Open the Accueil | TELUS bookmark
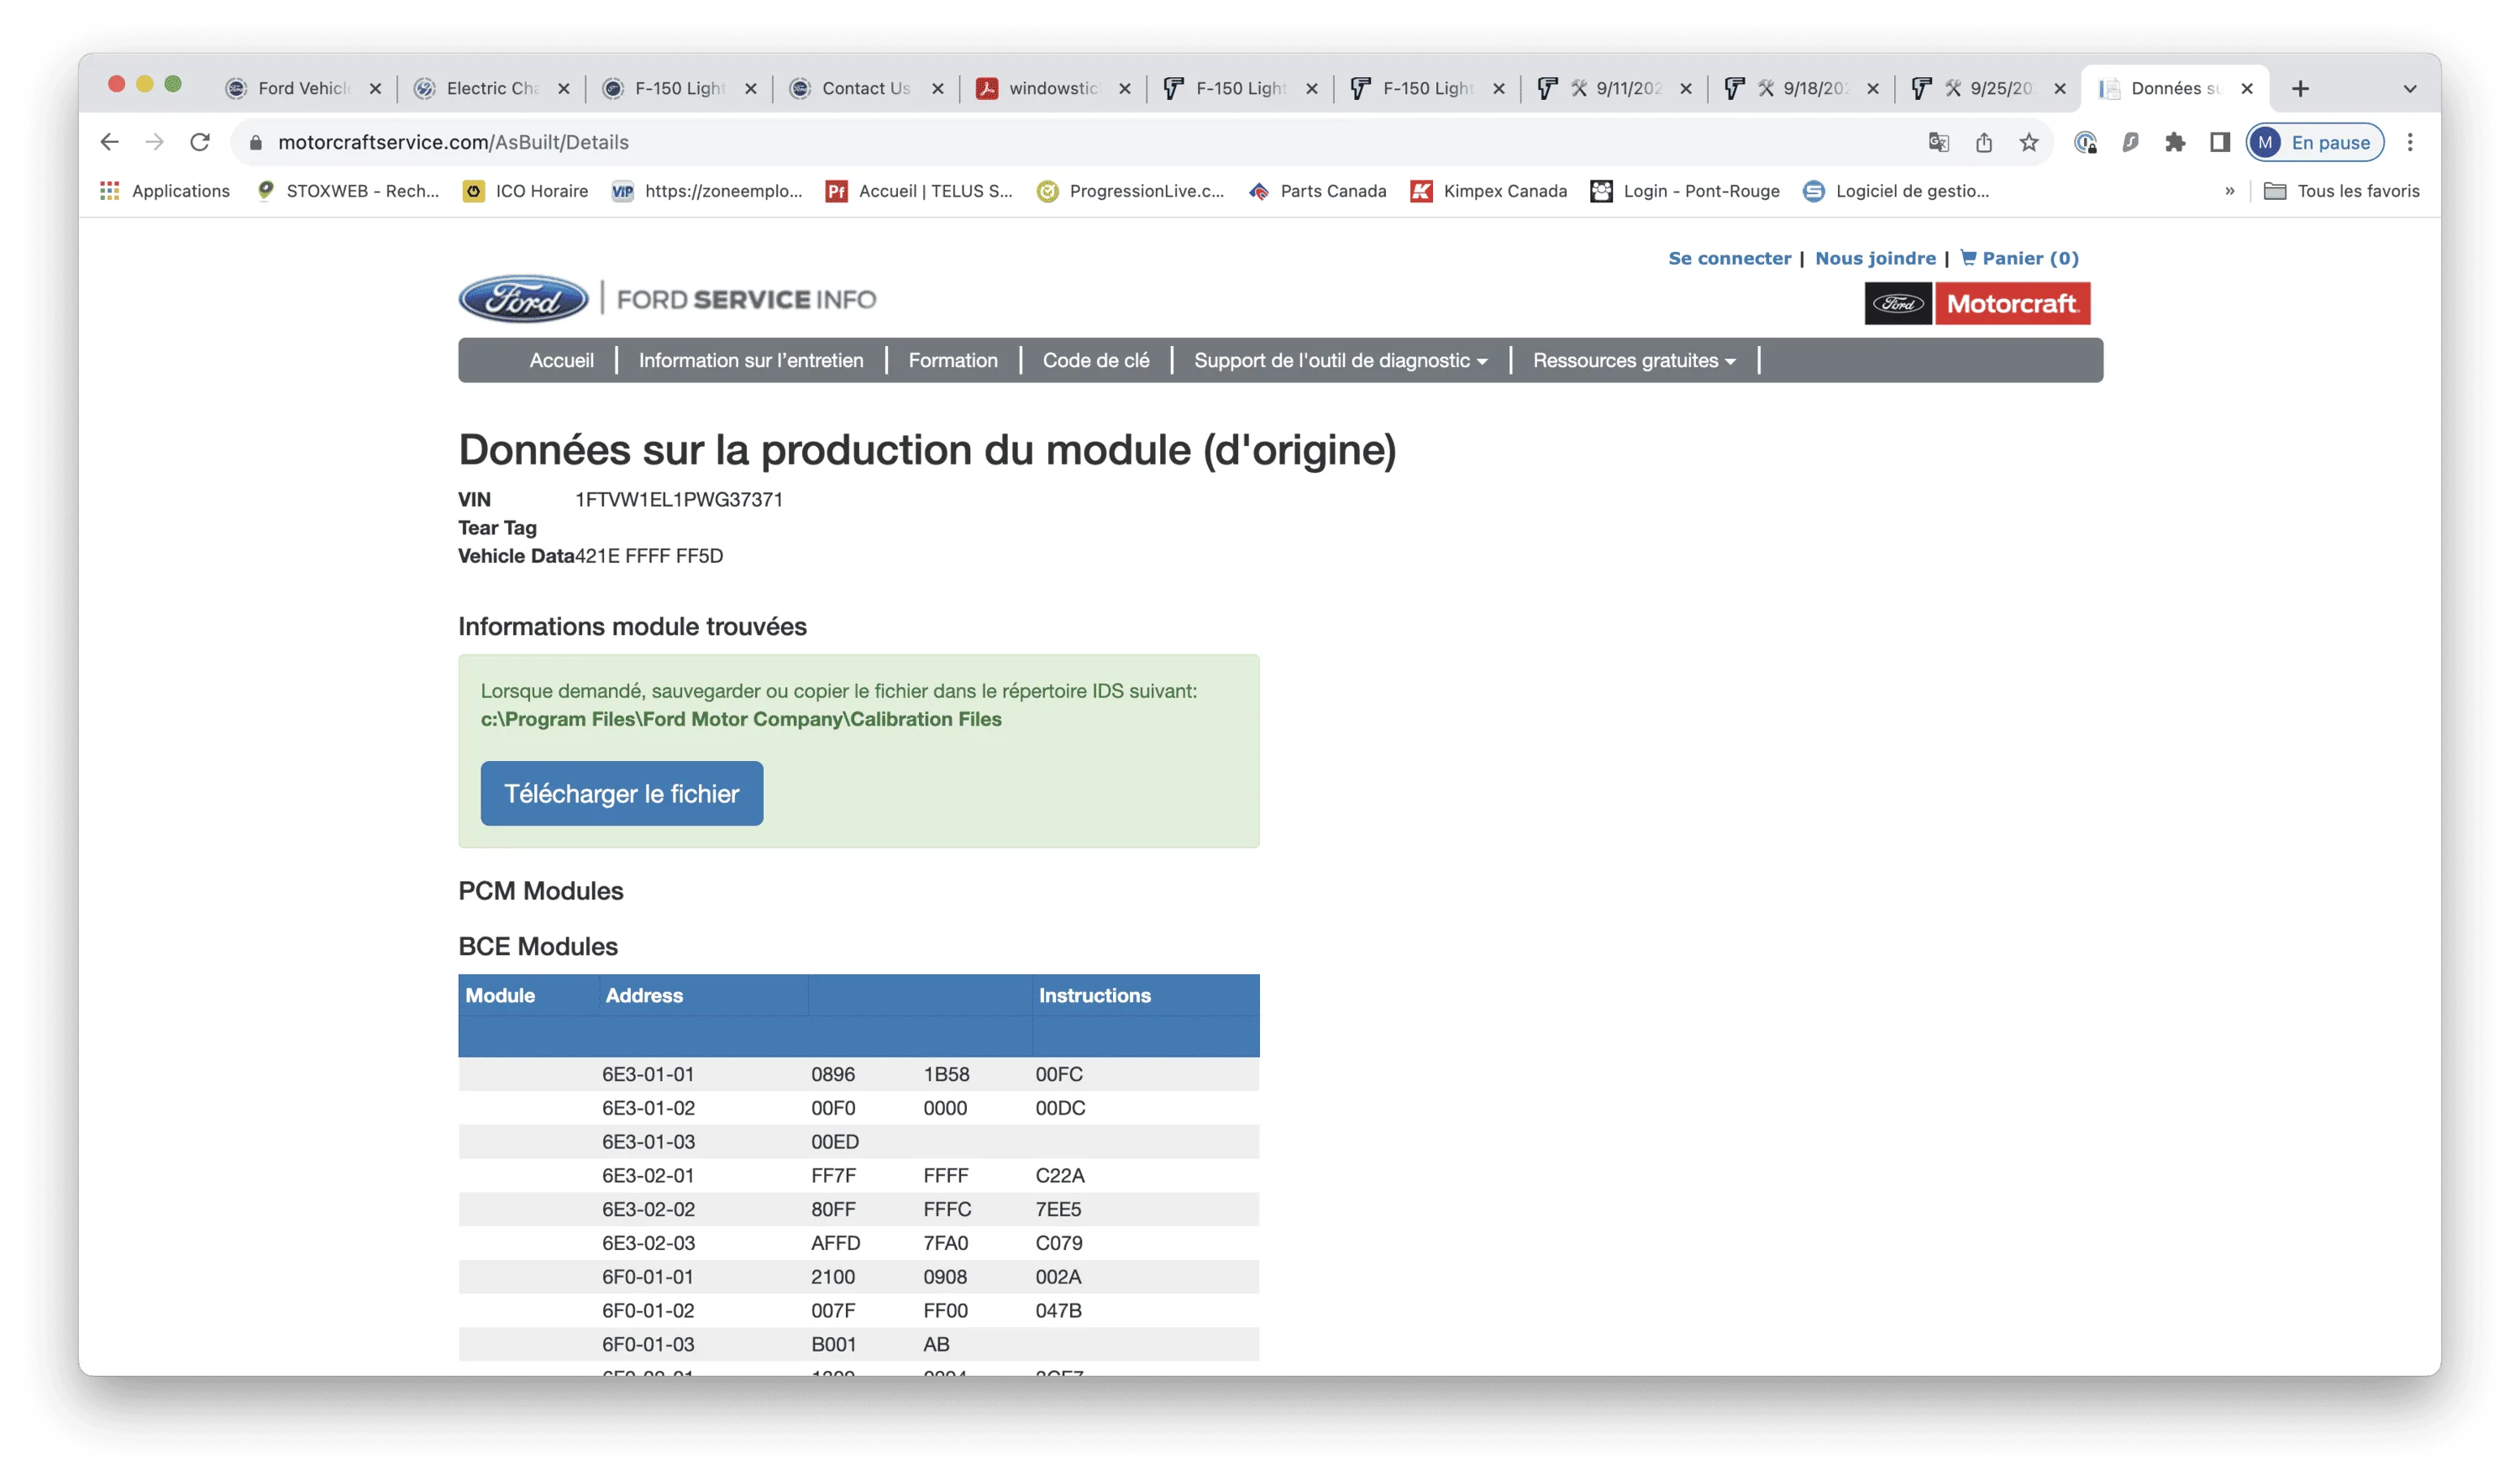Screen dimensions: 2520x1480 point(919,191)
